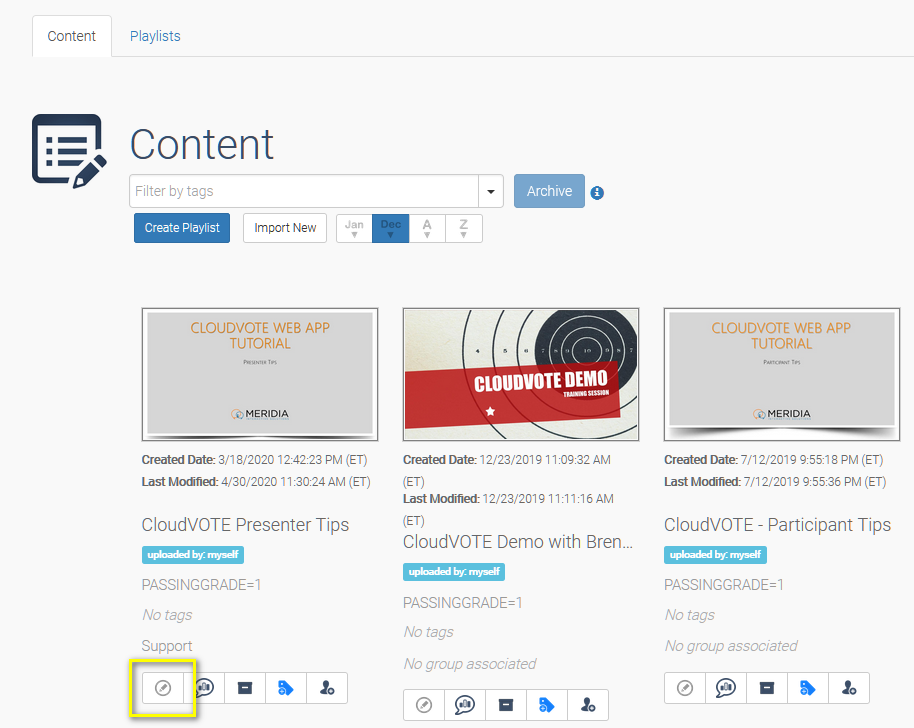This screenshot has height=728, width=914.
Task: Click Last Modified 12/23/2019 11:11:16 AM text
Action: click(508, 509)
